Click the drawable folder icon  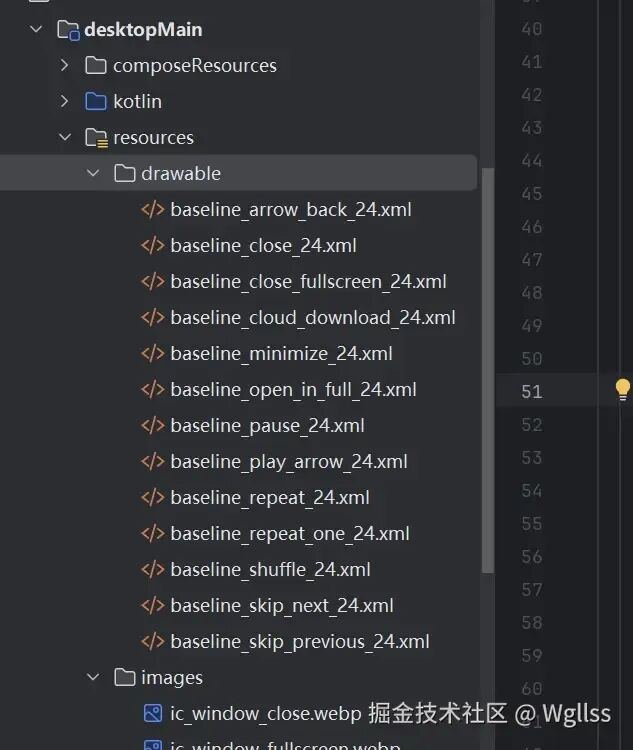point(124,173)
